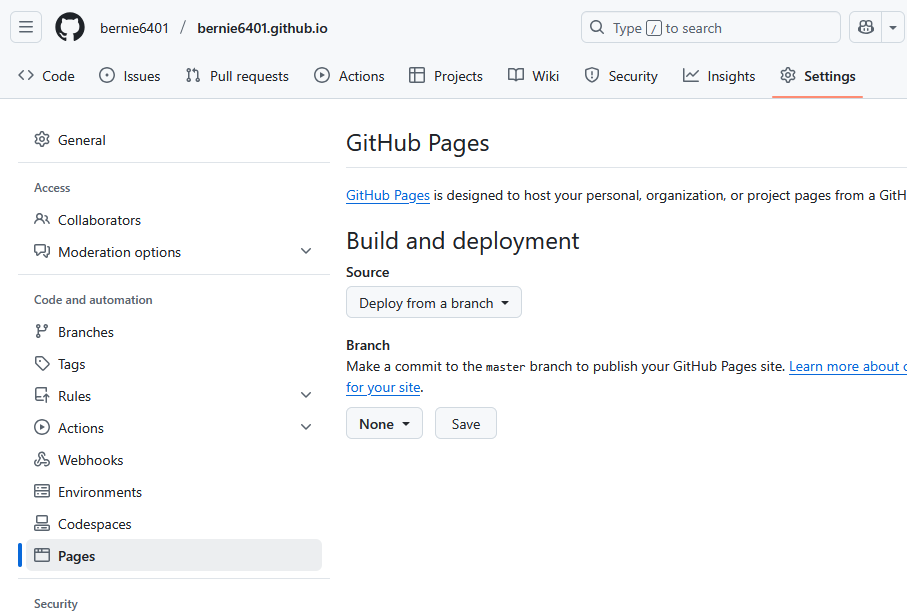Viewport: 907px width, 616px height.
Task: Open the hamburger navigation menu
Action: pos(26,27)
